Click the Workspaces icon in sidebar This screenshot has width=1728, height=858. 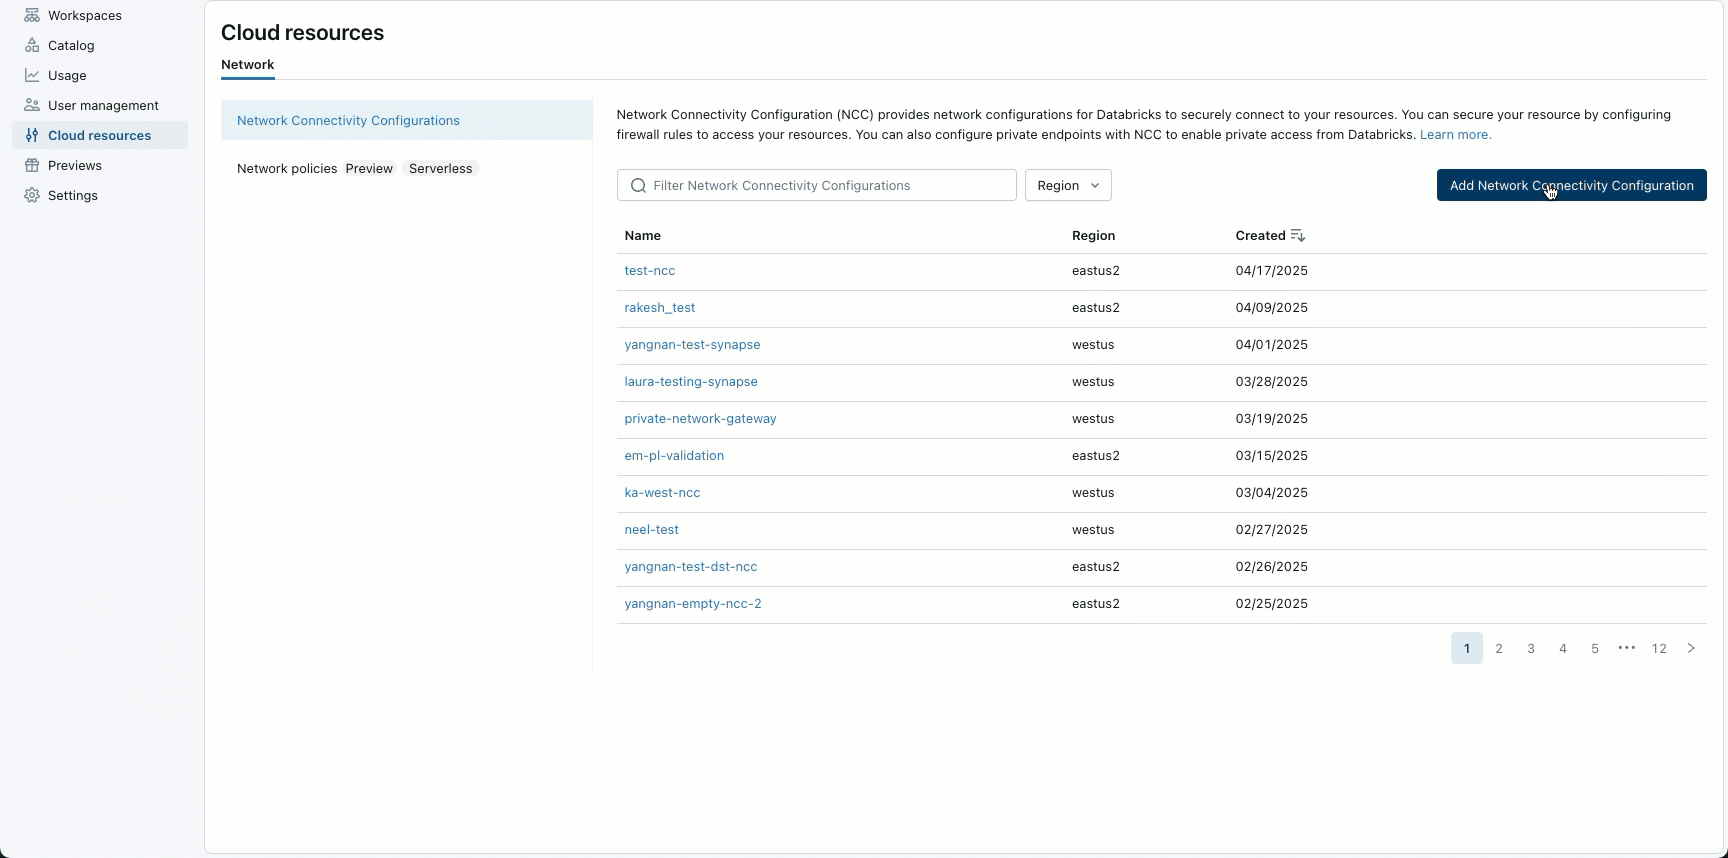[32, 15]
